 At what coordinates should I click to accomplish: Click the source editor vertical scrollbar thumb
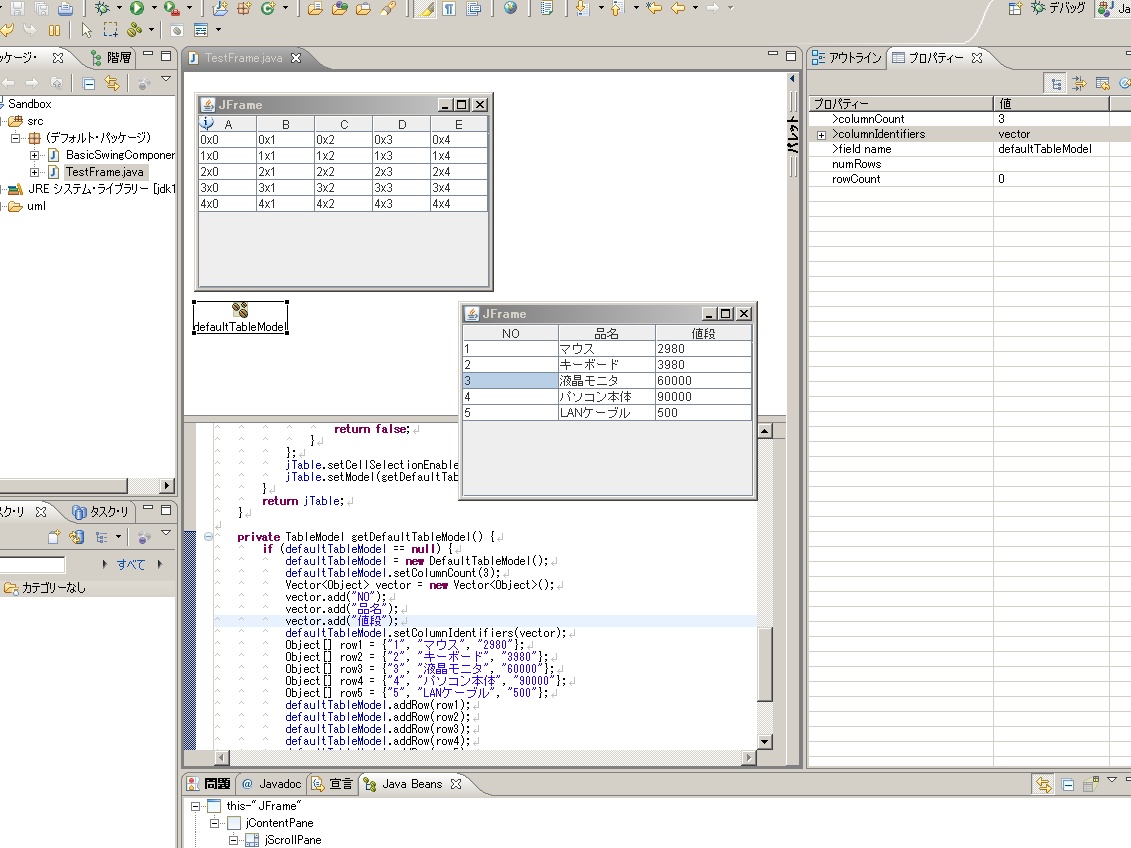(x=765, y=663)
